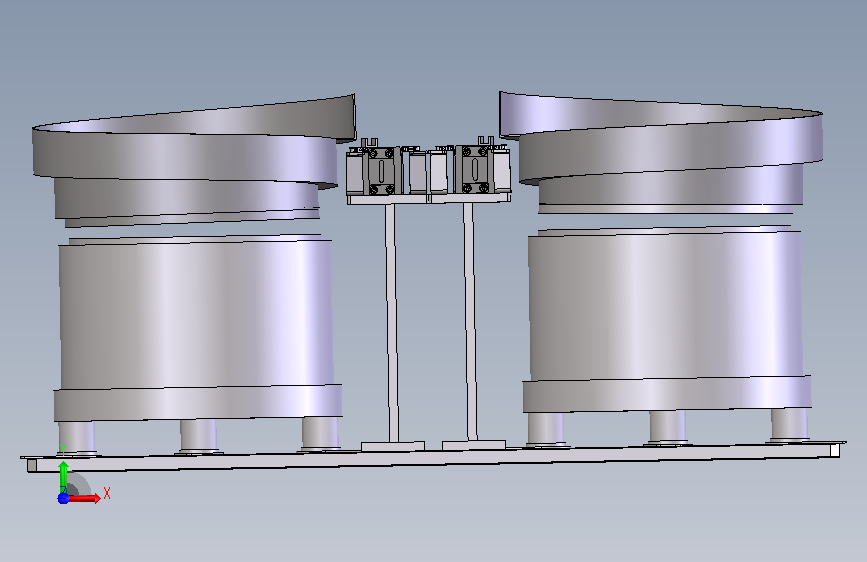Select left post's foot pad on base plate

pyautogui.click(x=393, y=446)
